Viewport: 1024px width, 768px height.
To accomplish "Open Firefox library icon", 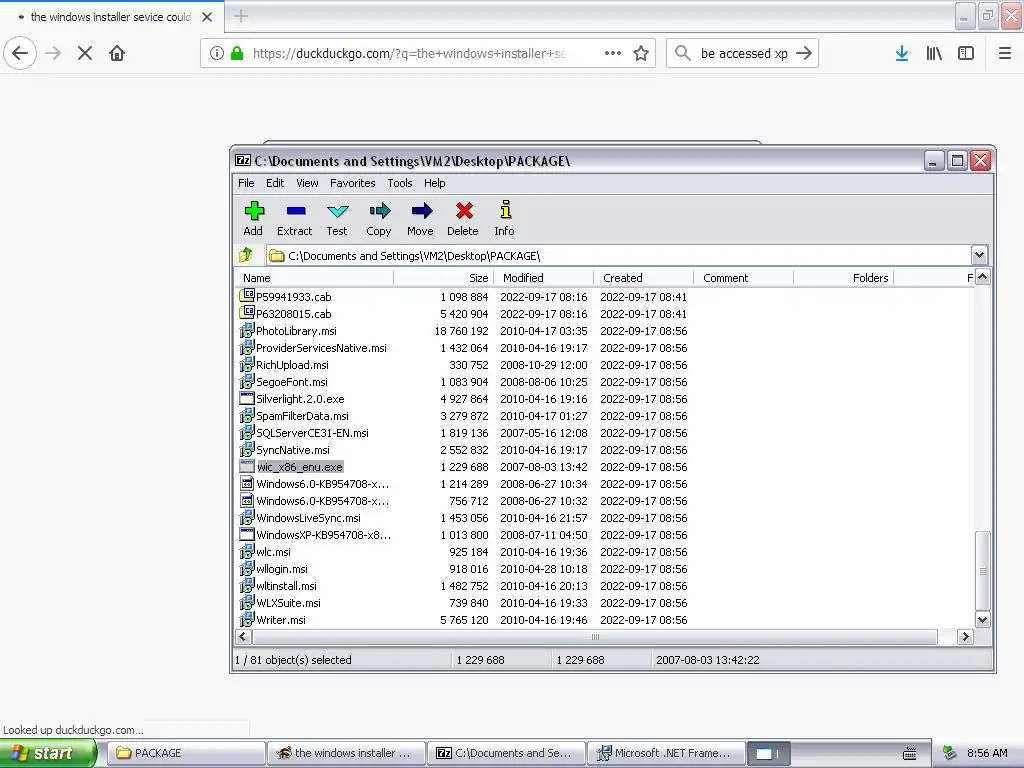I will (x=934, y=53).
